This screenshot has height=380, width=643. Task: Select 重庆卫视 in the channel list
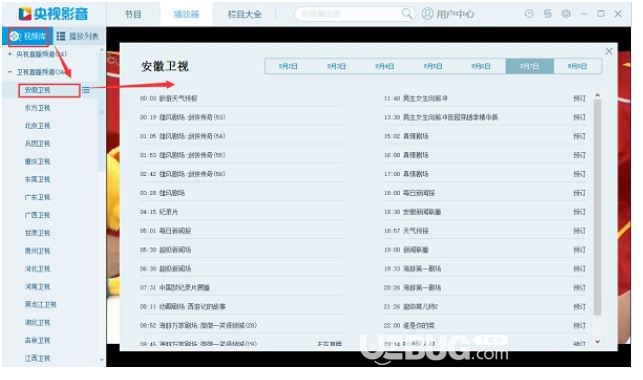point(37,162)
